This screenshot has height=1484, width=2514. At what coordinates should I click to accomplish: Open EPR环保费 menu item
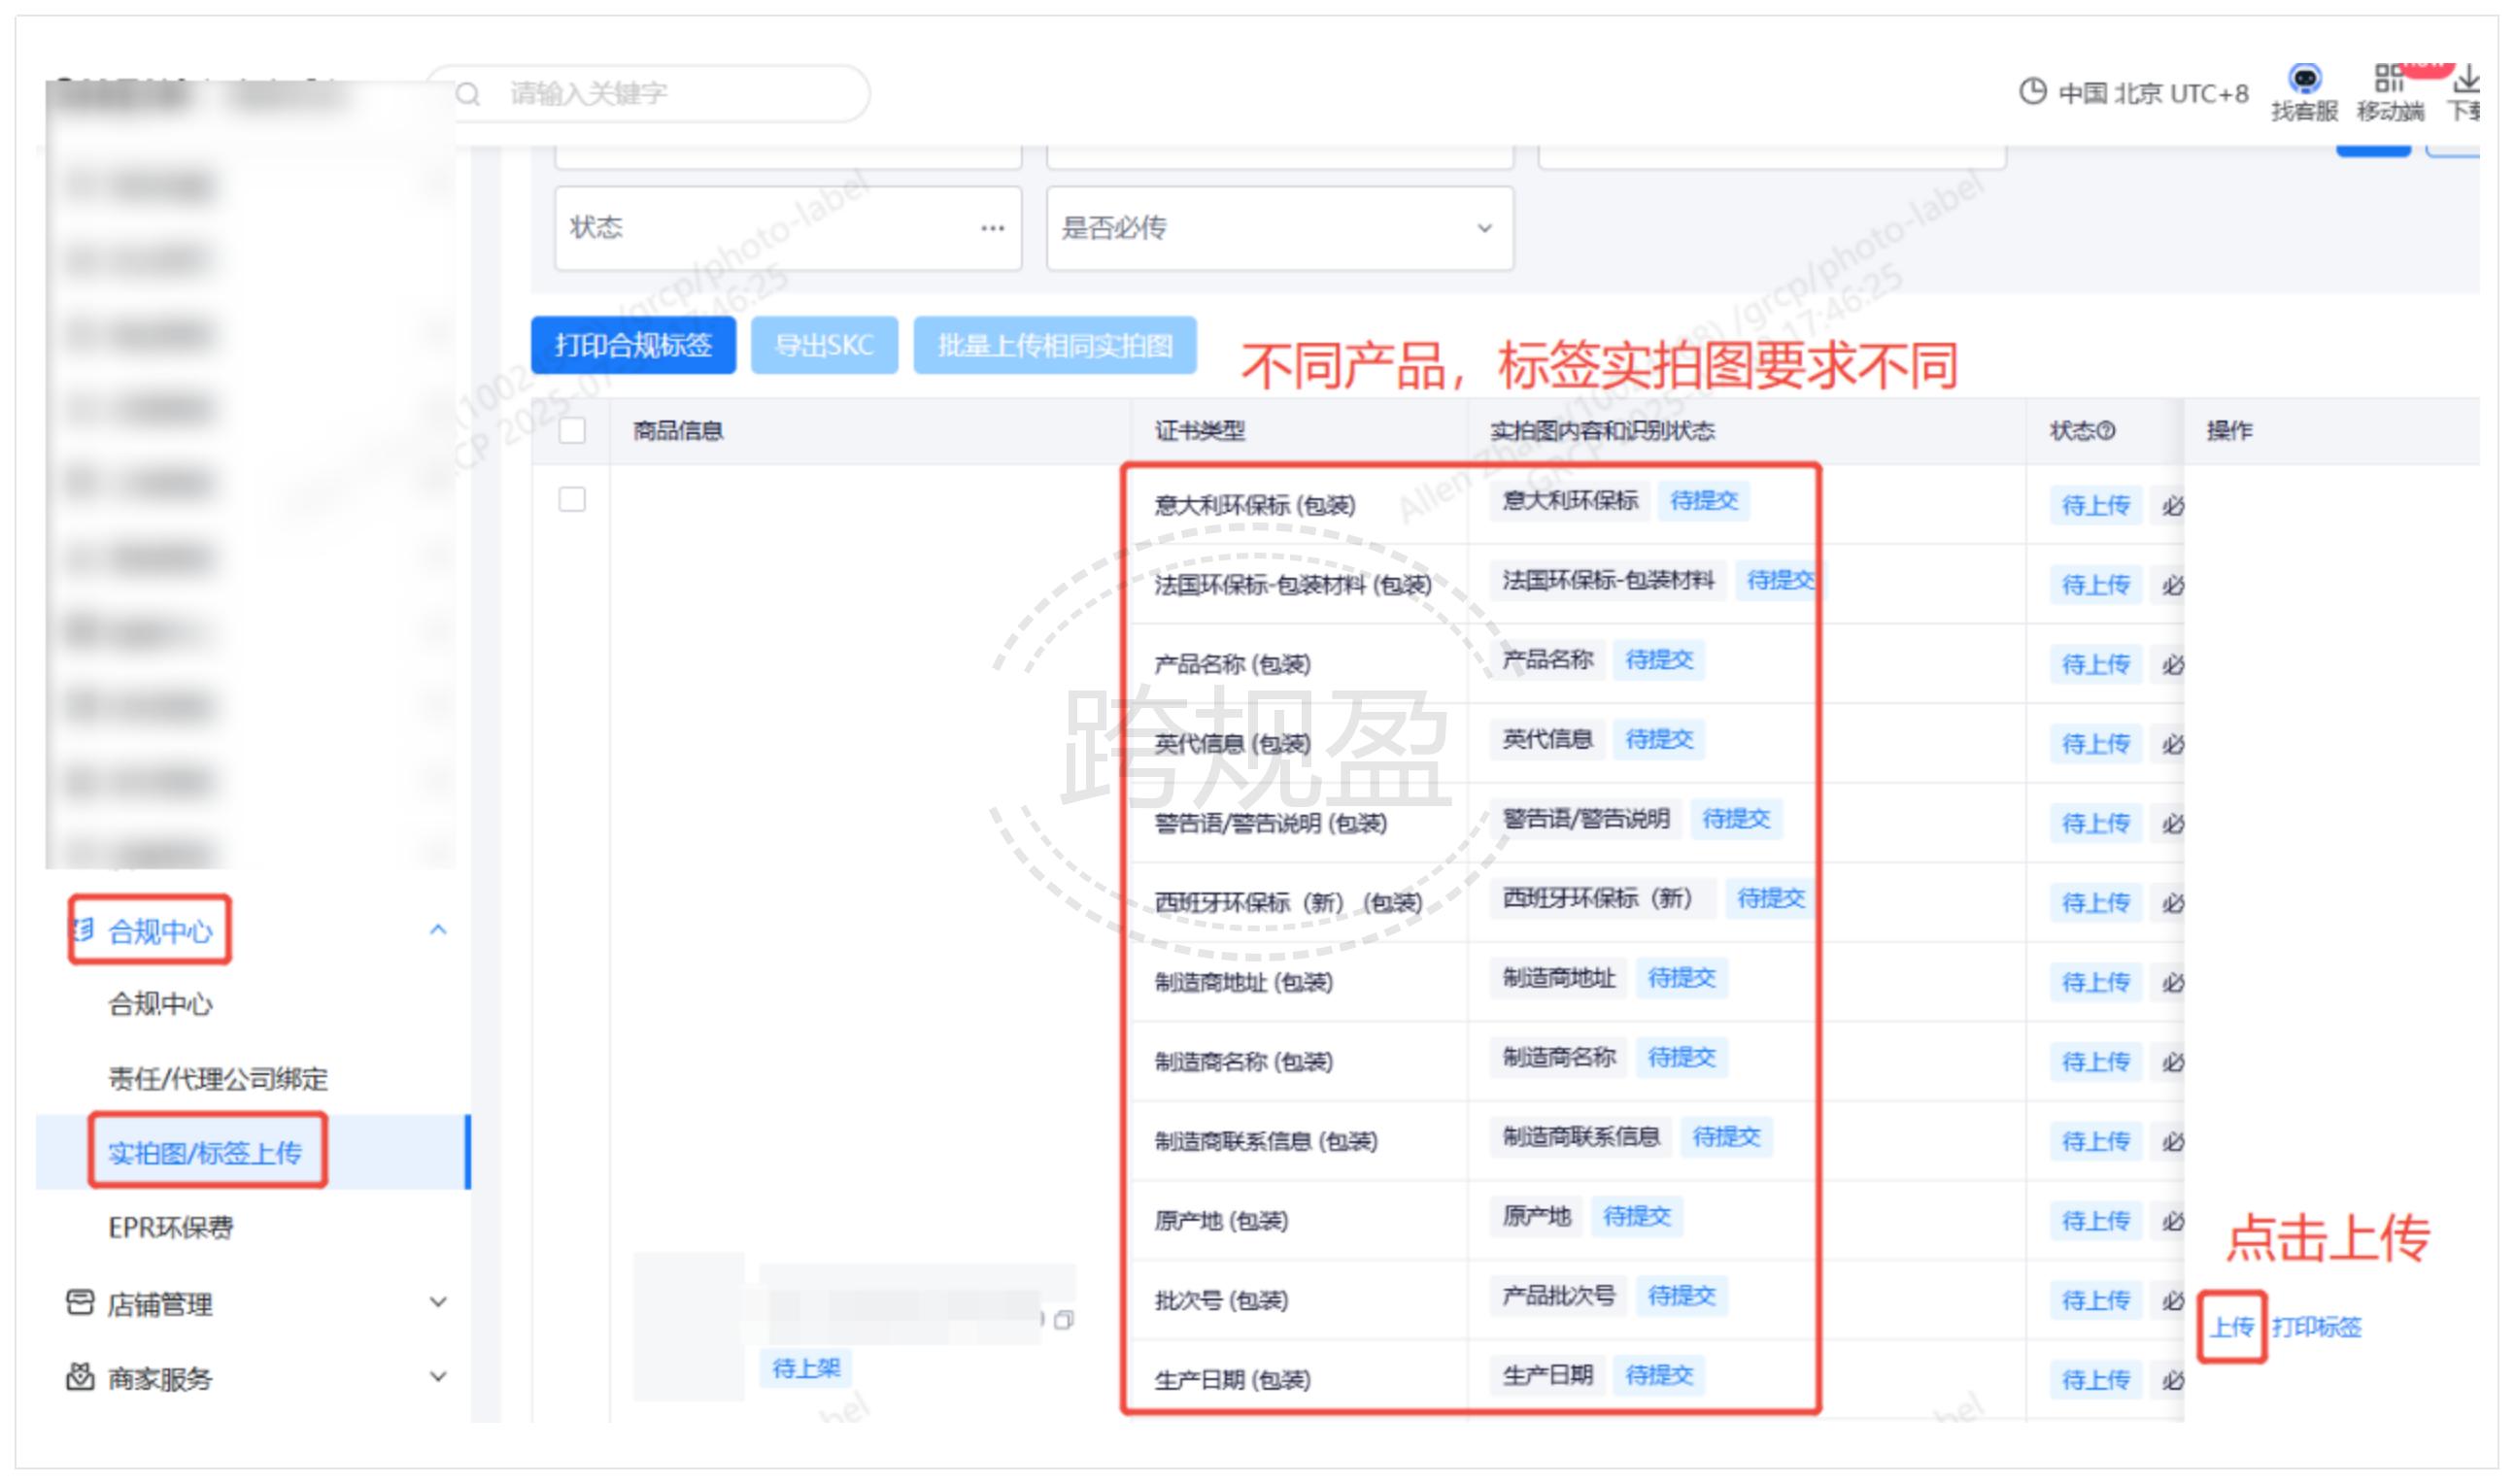170,1227
